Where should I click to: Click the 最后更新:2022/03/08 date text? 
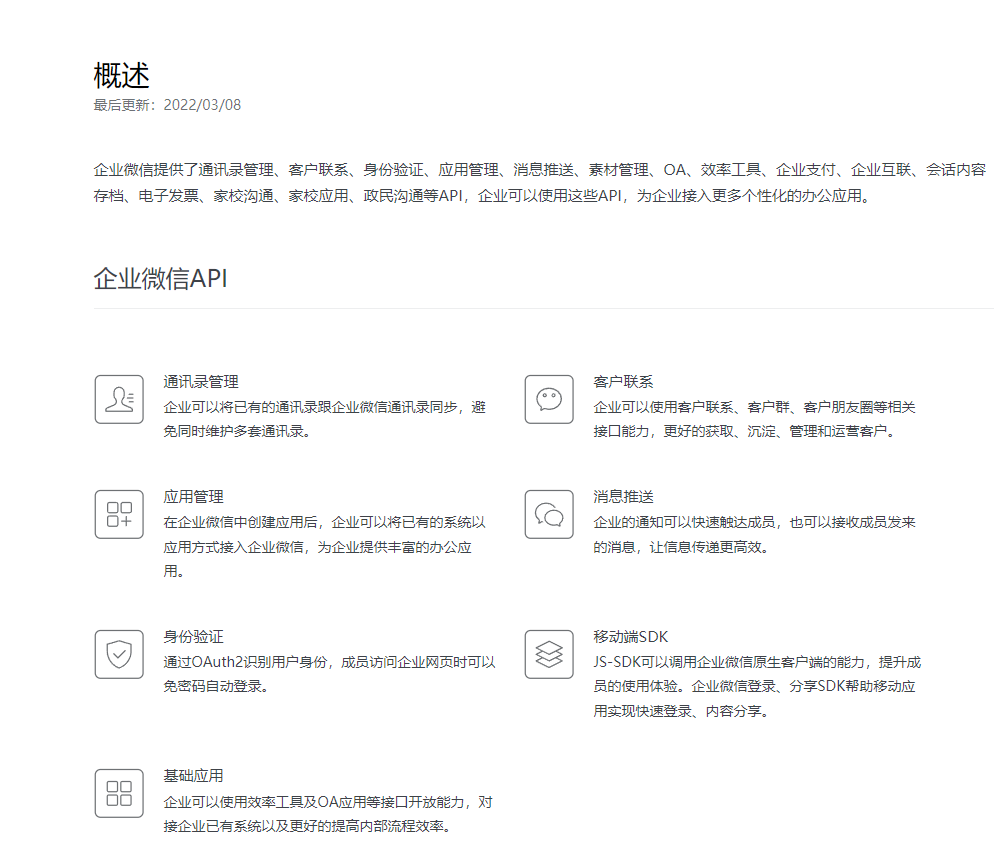click(167, 105)
